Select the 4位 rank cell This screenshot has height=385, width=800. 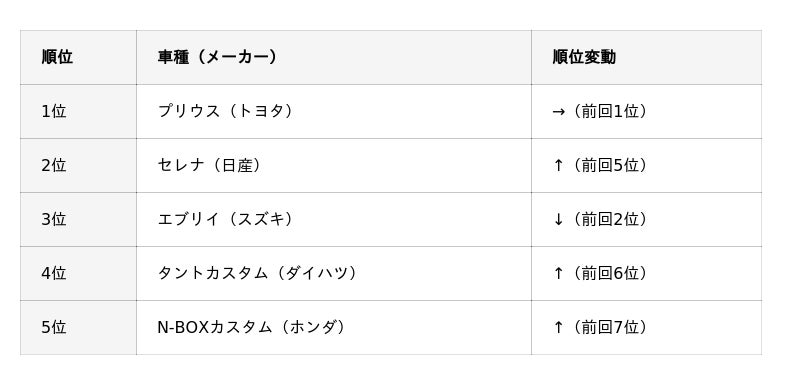coord(78,273)
